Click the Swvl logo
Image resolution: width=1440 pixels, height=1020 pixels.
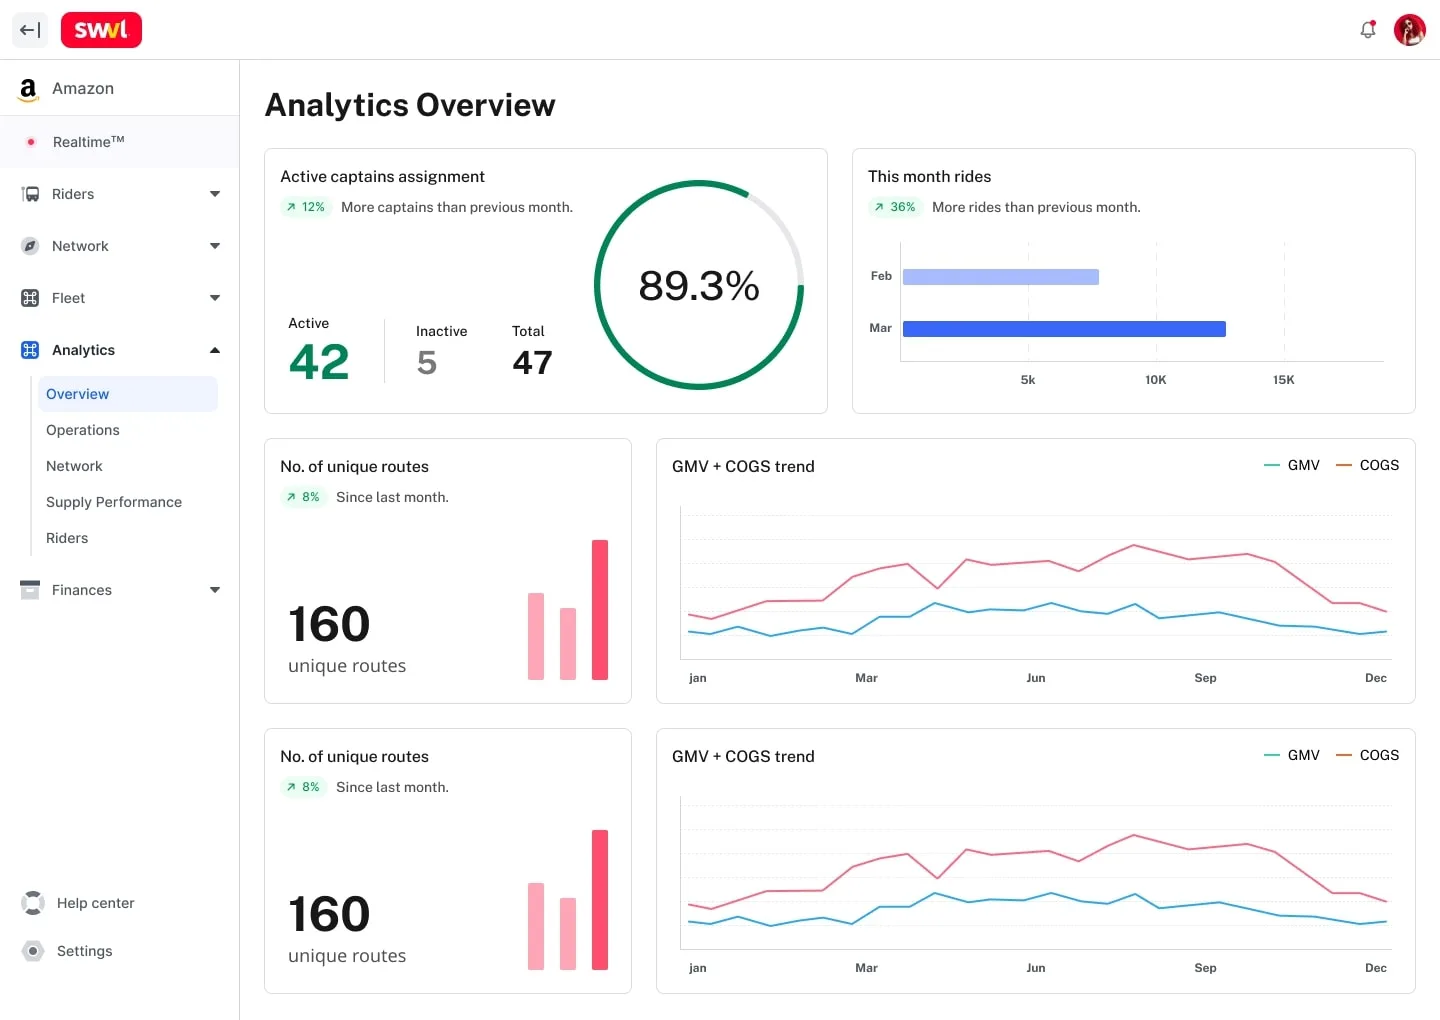pyautogui.click(x=101, y=30)
